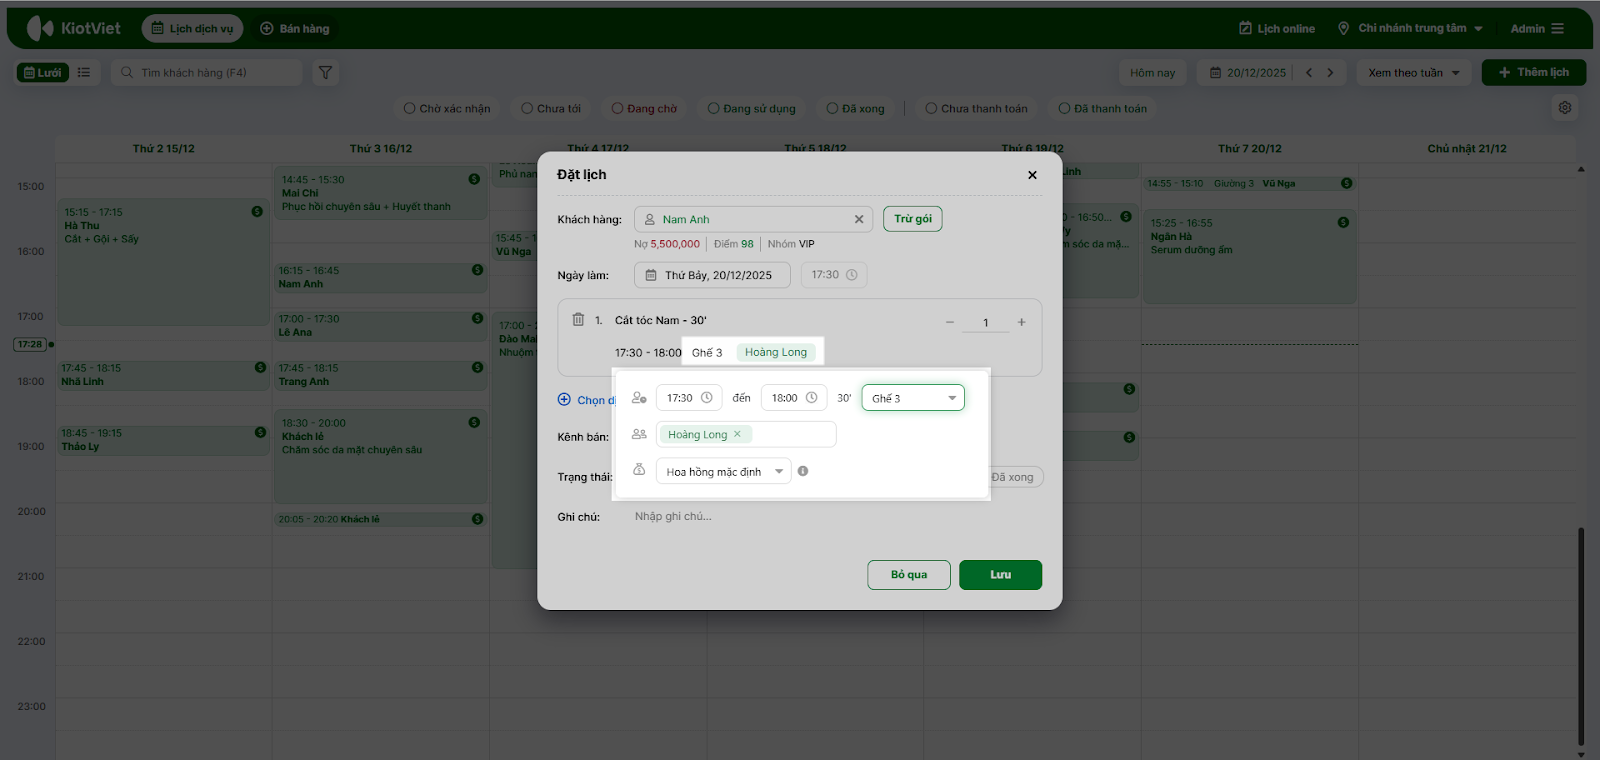Viewport: 1600px width, 760px height.
Task: Click the calendar vertical scrollbar
Action: pyautogui.click(x=1581, y=635)
